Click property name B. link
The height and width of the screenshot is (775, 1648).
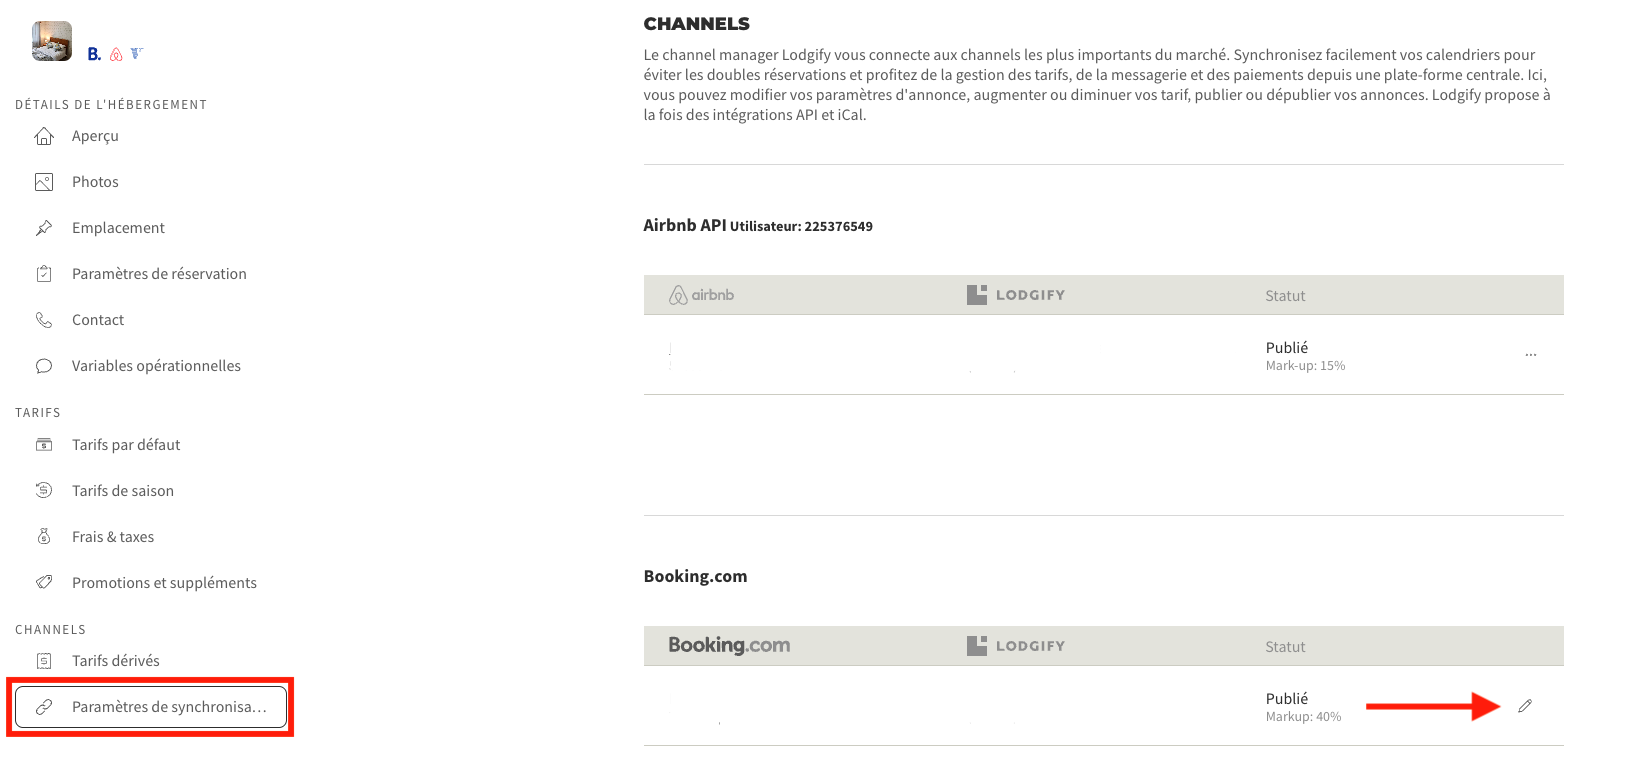(94, 54)
